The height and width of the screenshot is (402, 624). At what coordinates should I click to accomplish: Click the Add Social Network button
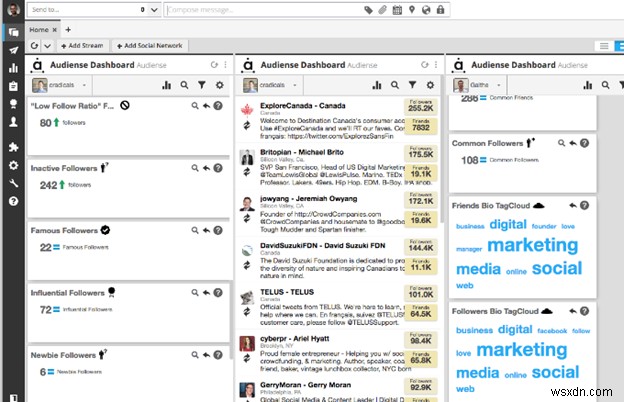(150, 46)
